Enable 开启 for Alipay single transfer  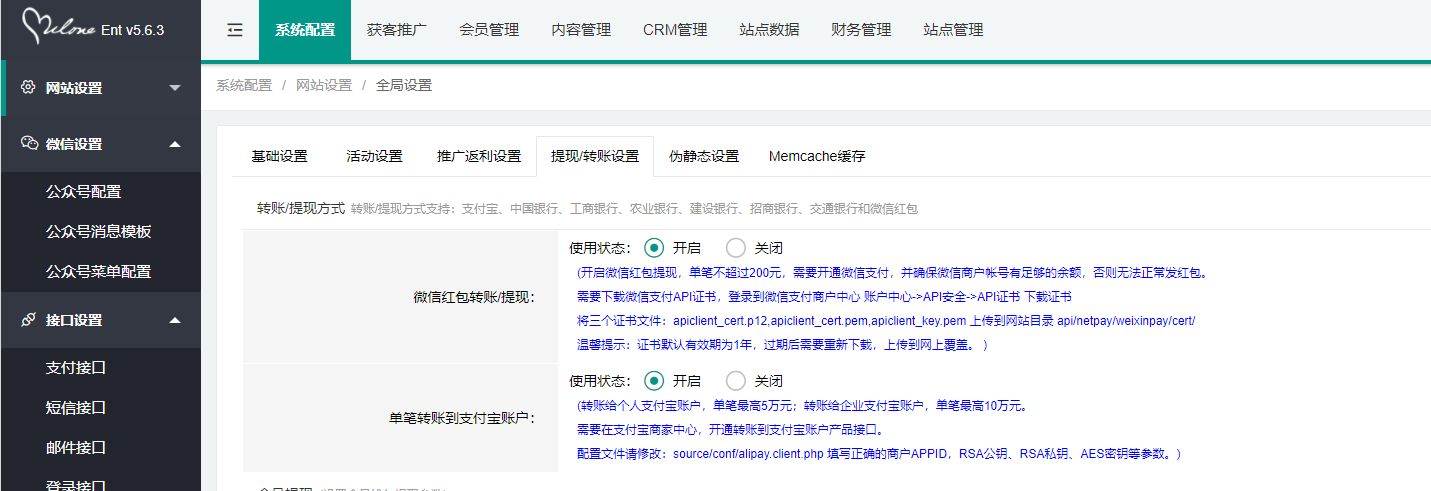pyautogui.click(x=655, y=381)
